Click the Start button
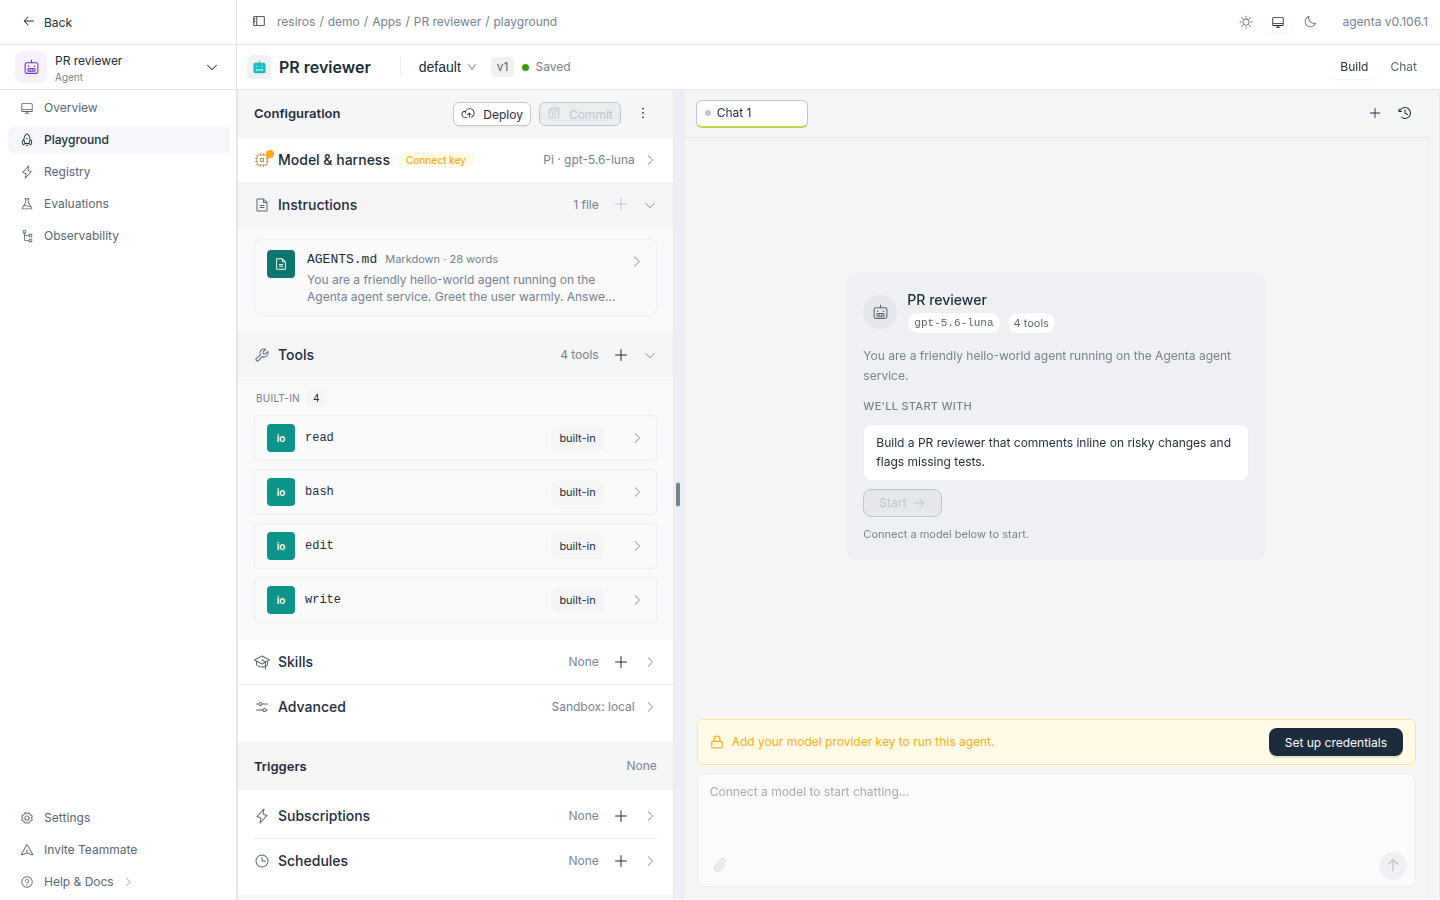Viewport: 1440px width, 900px height. tap(902, 503)
